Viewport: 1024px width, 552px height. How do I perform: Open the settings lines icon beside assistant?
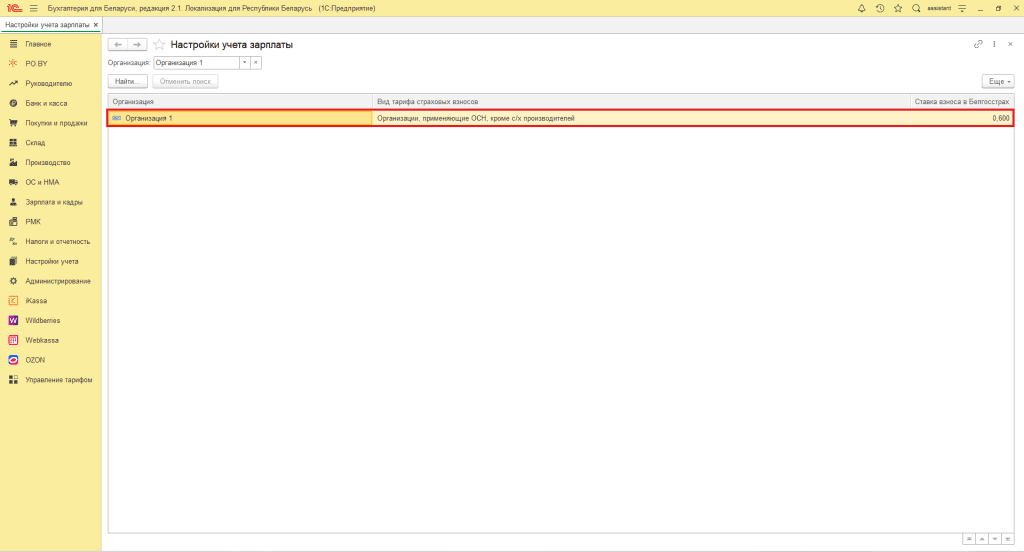click(x=962, y=8)
